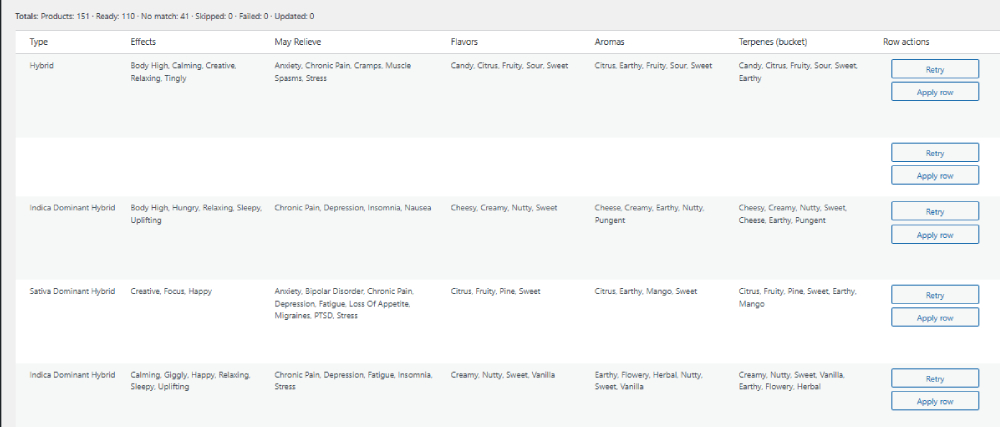Select the Terpenes (bucket) column header
Screen dimensions: 1000x427
coord(773,42)
